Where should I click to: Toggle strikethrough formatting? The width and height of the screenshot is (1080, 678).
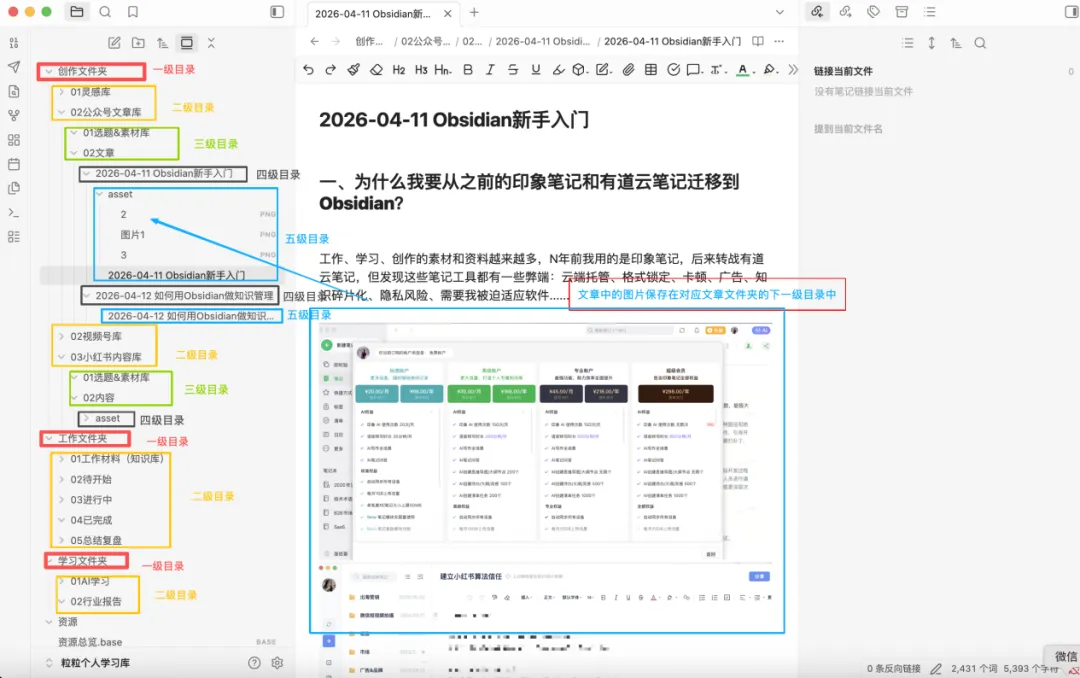tap(513, 70)
